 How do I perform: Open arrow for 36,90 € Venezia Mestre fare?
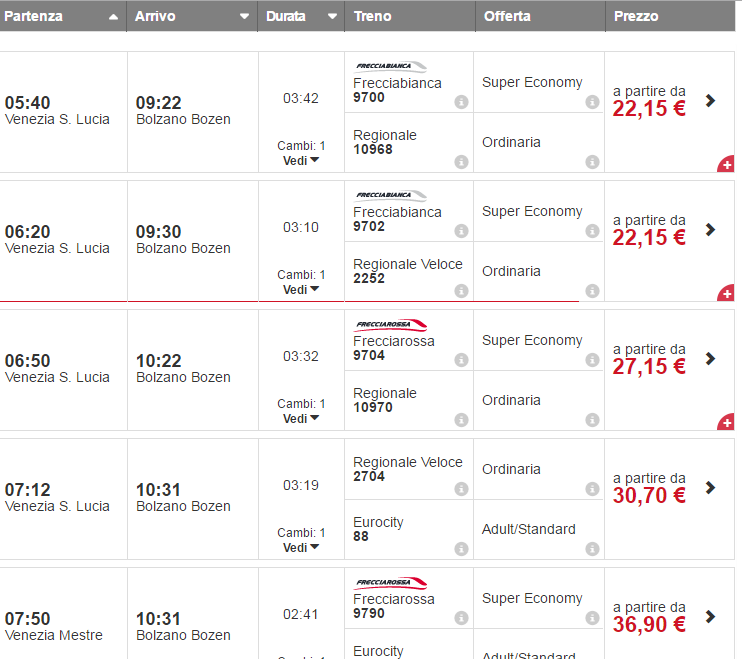[x=710, y=616]
